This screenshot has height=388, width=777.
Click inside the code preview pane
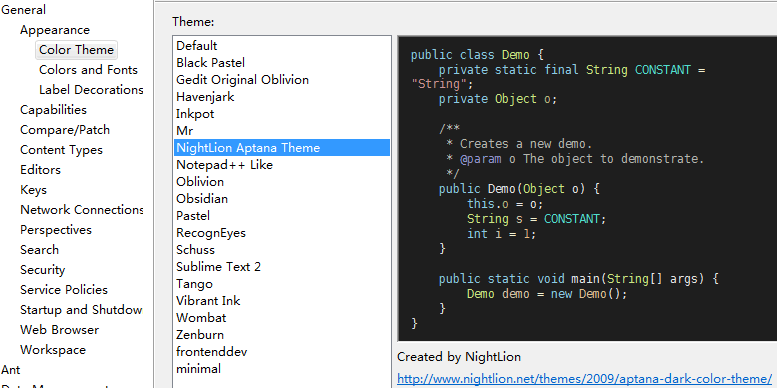[587, 188]
